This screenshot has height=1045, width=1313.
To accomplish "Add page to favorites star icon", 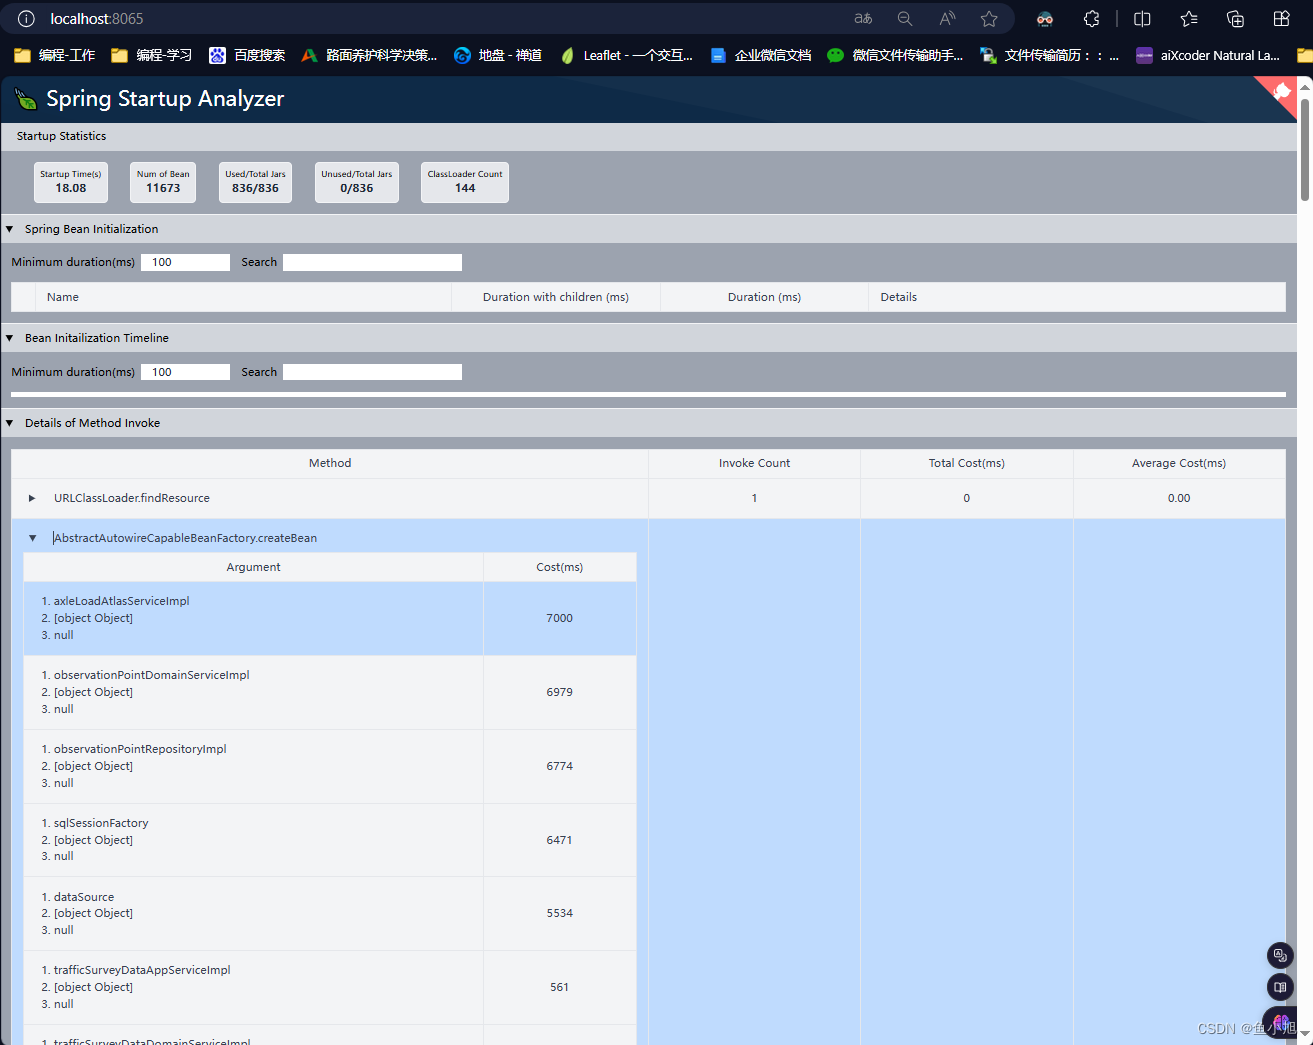I will coord(989,18).
